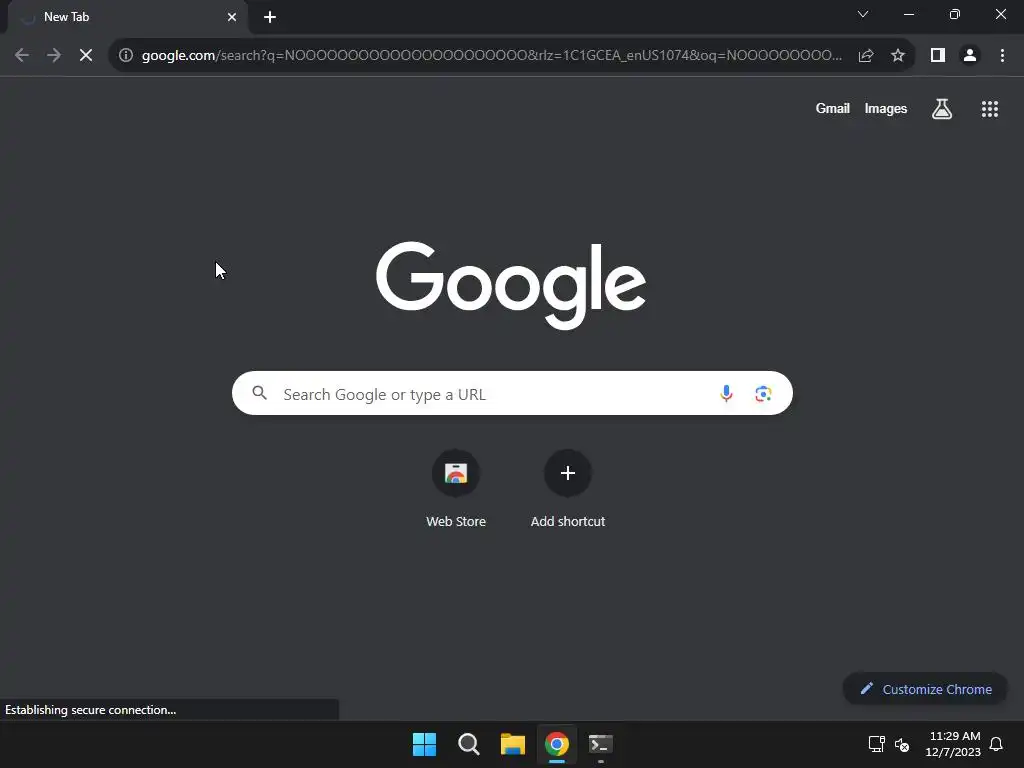
Task: Click the address bar URL text
Action: pyautogui.click(x=492, y=56)
